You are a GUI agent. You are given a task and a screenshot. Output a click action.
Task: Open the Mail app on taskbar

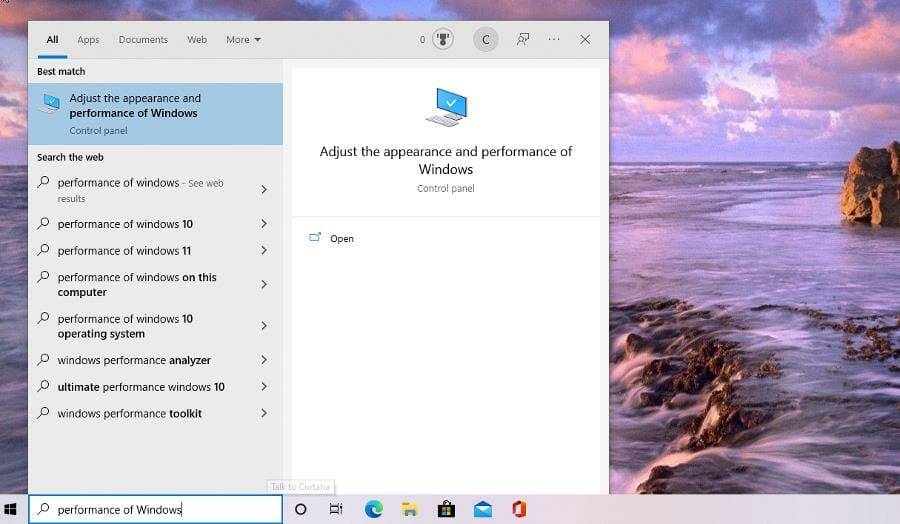point(483,509)
